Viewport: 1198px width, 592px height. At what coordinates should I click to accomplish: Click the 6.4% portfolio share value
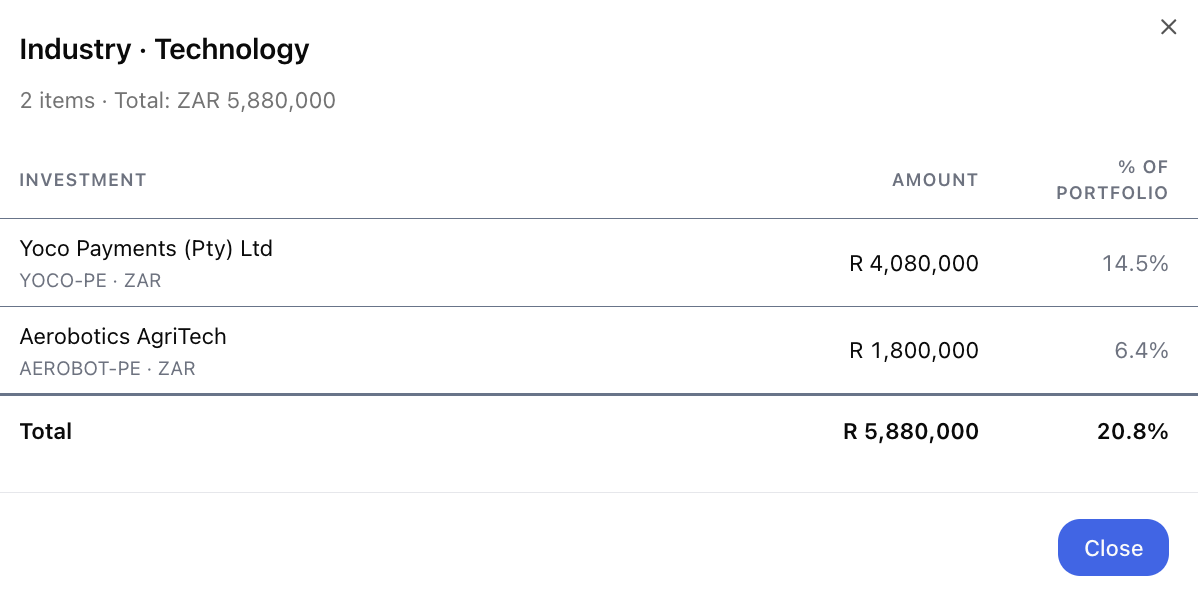pos(1141,351)
